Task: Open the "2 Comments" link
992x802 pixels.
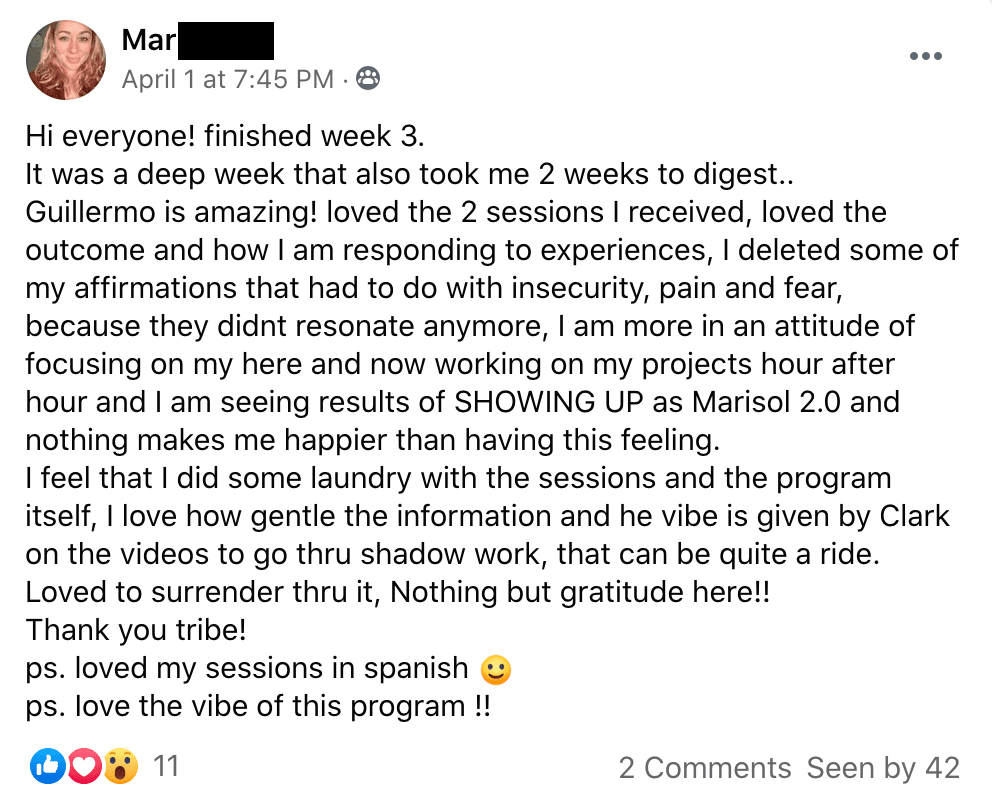Action: [x=705, y=768]
